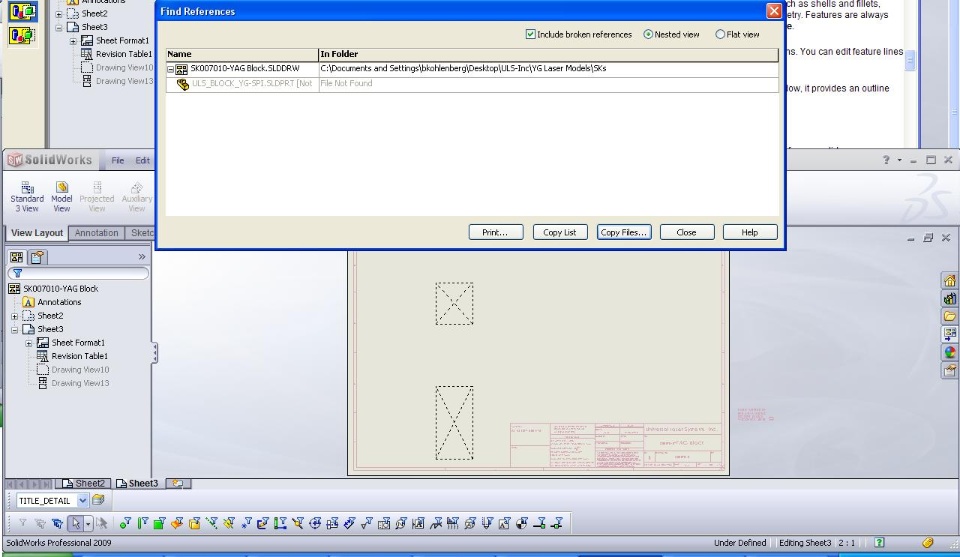
Task: Click the Standard 3 View tool
Action: (x=27, y=196)
